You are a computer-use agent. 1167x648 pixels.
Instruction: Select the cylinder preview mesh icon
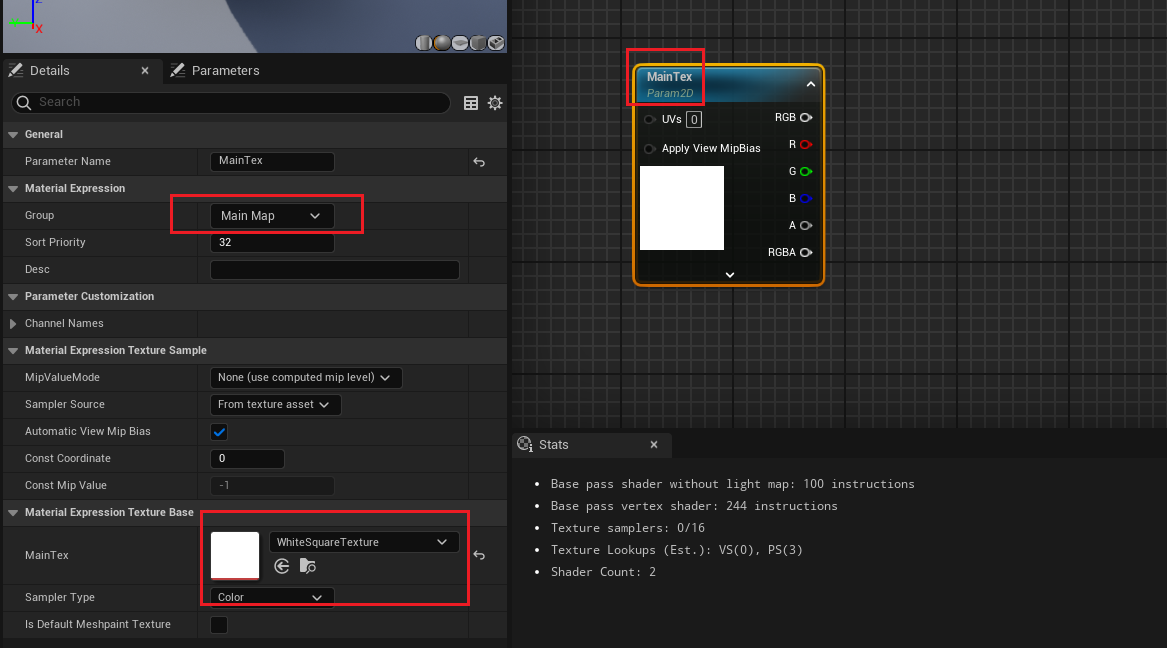[424, 43]
